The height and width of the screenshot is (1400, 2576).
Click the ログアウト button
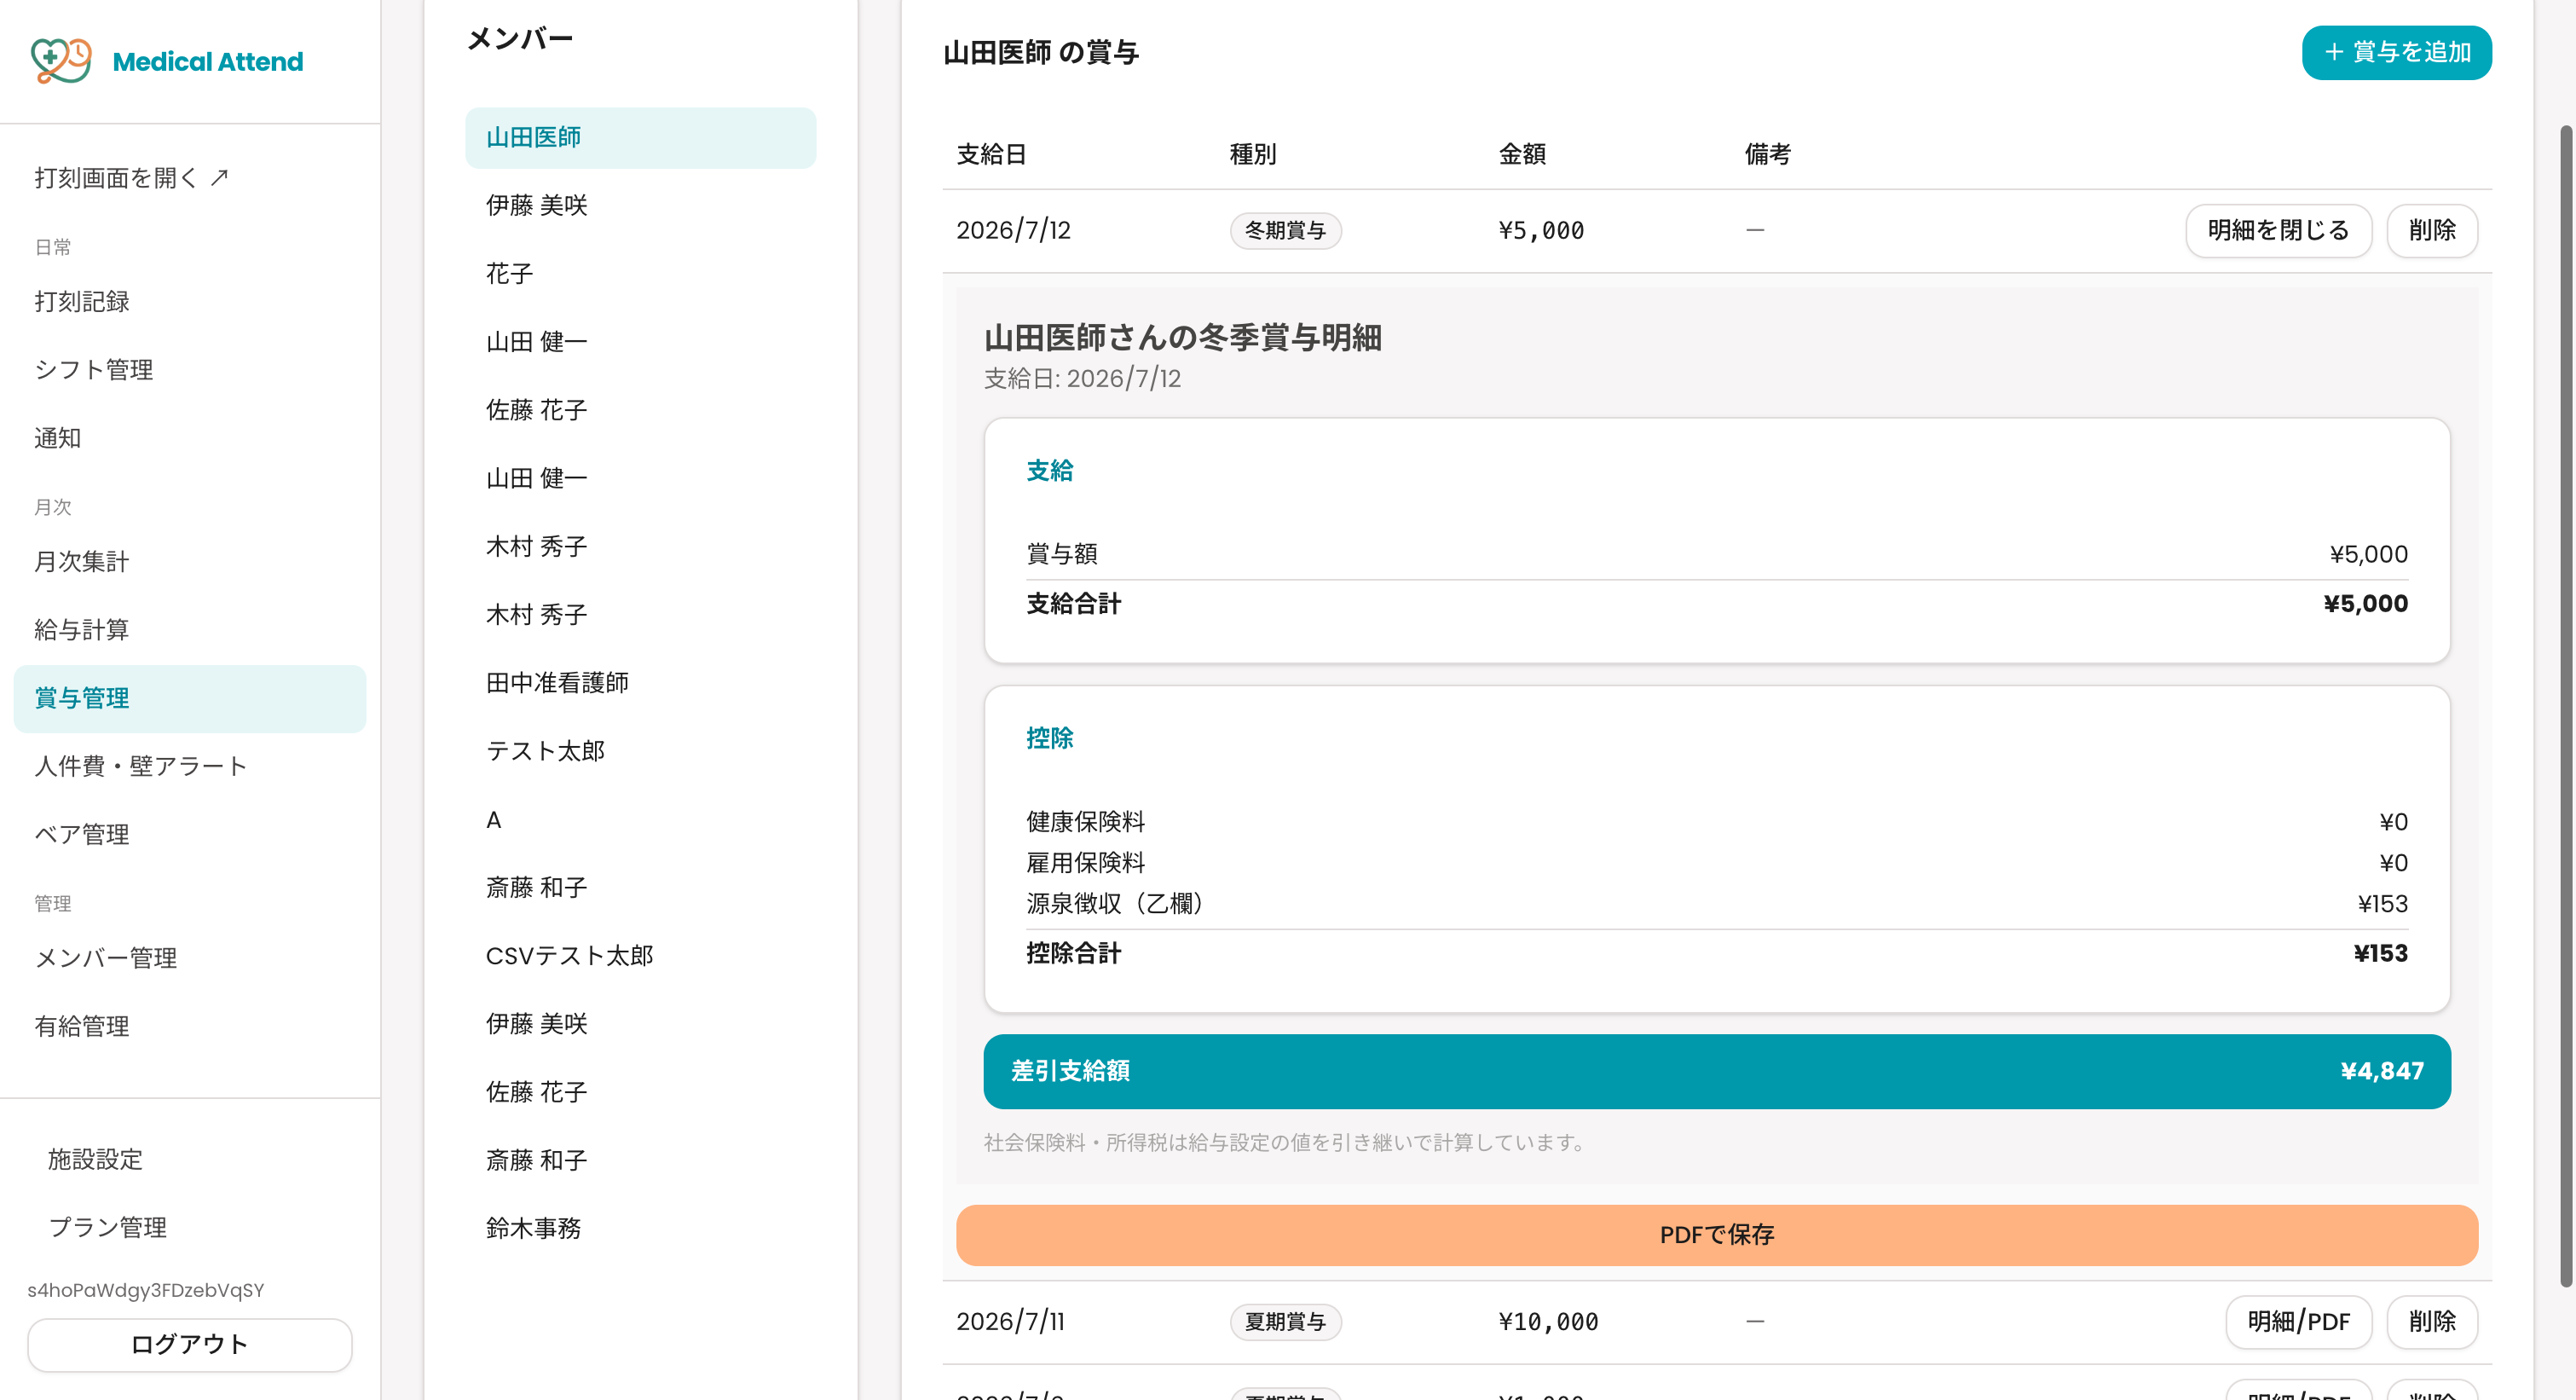pos(190,1344)
